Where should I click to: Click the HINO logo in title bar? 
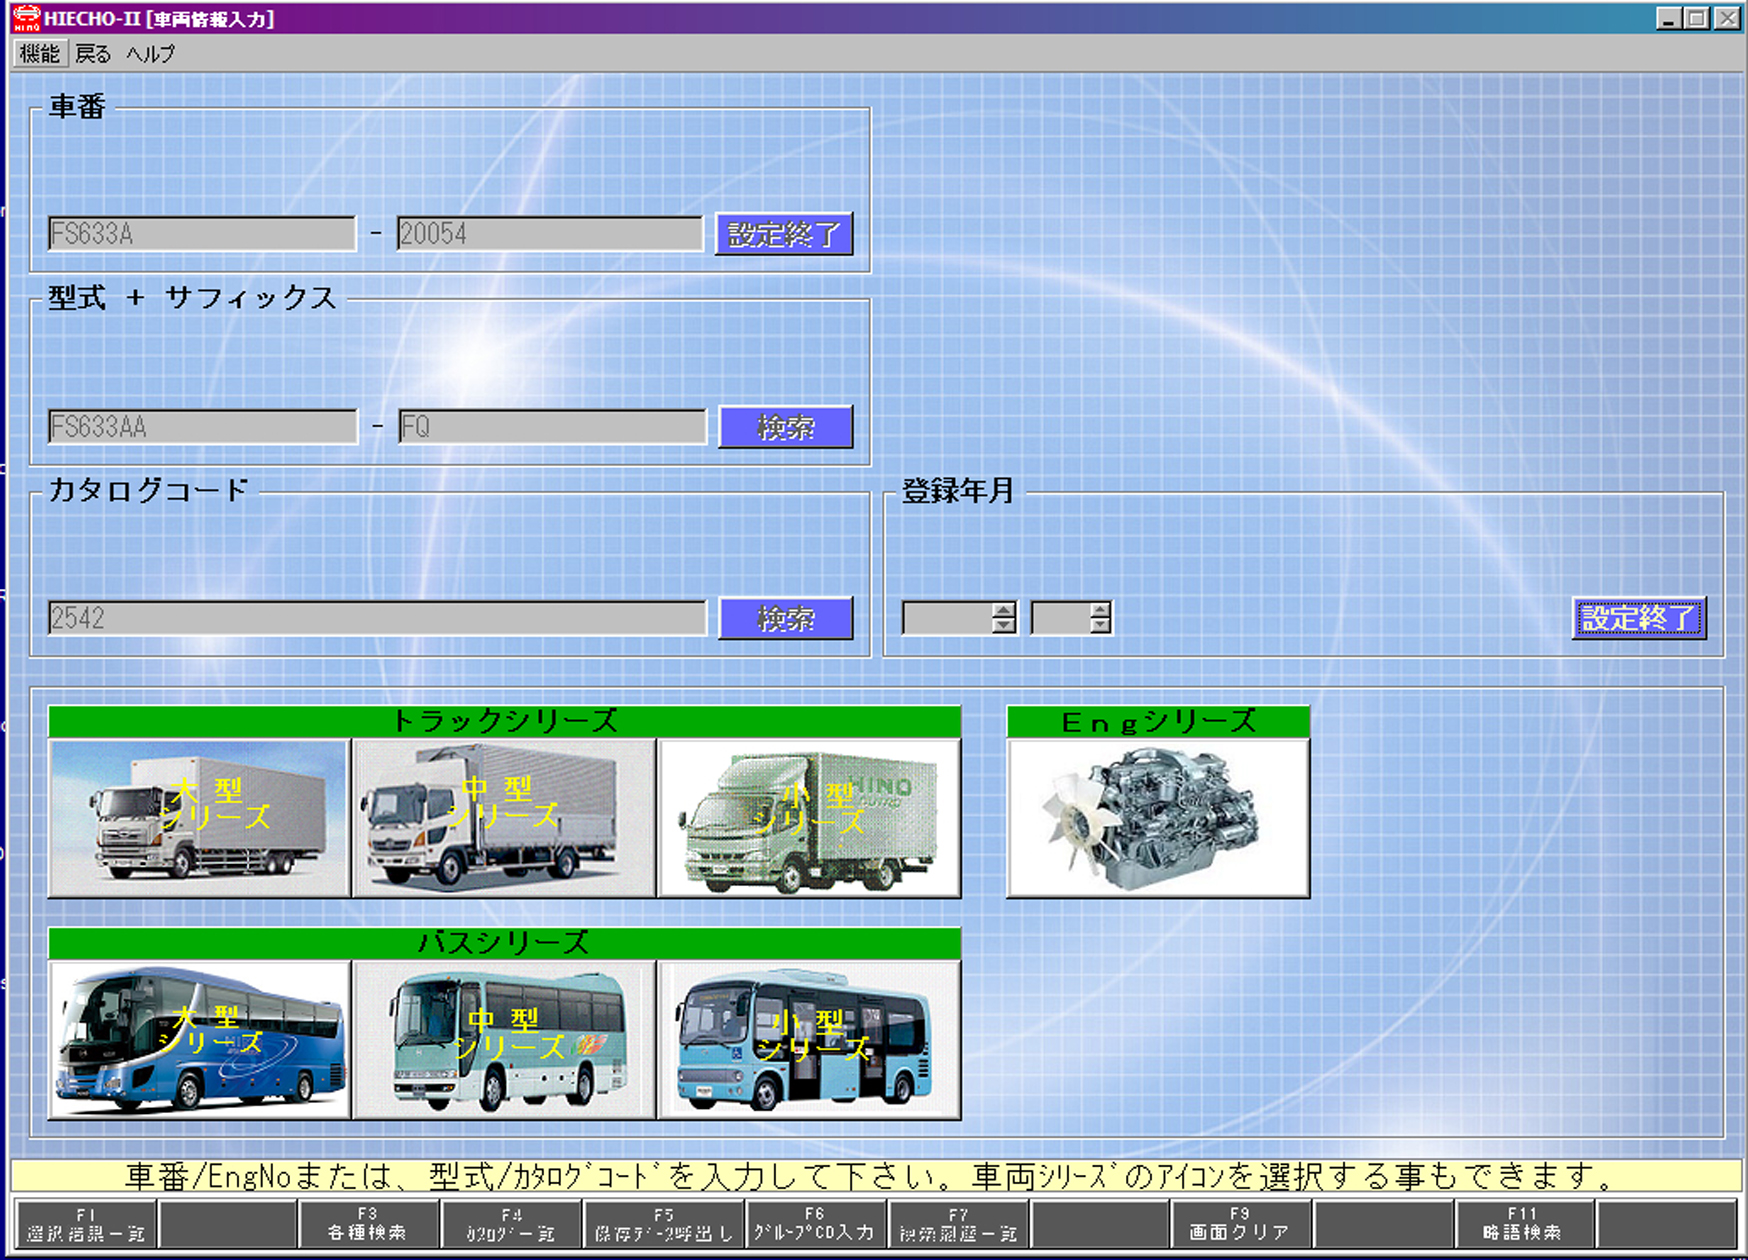25,18
